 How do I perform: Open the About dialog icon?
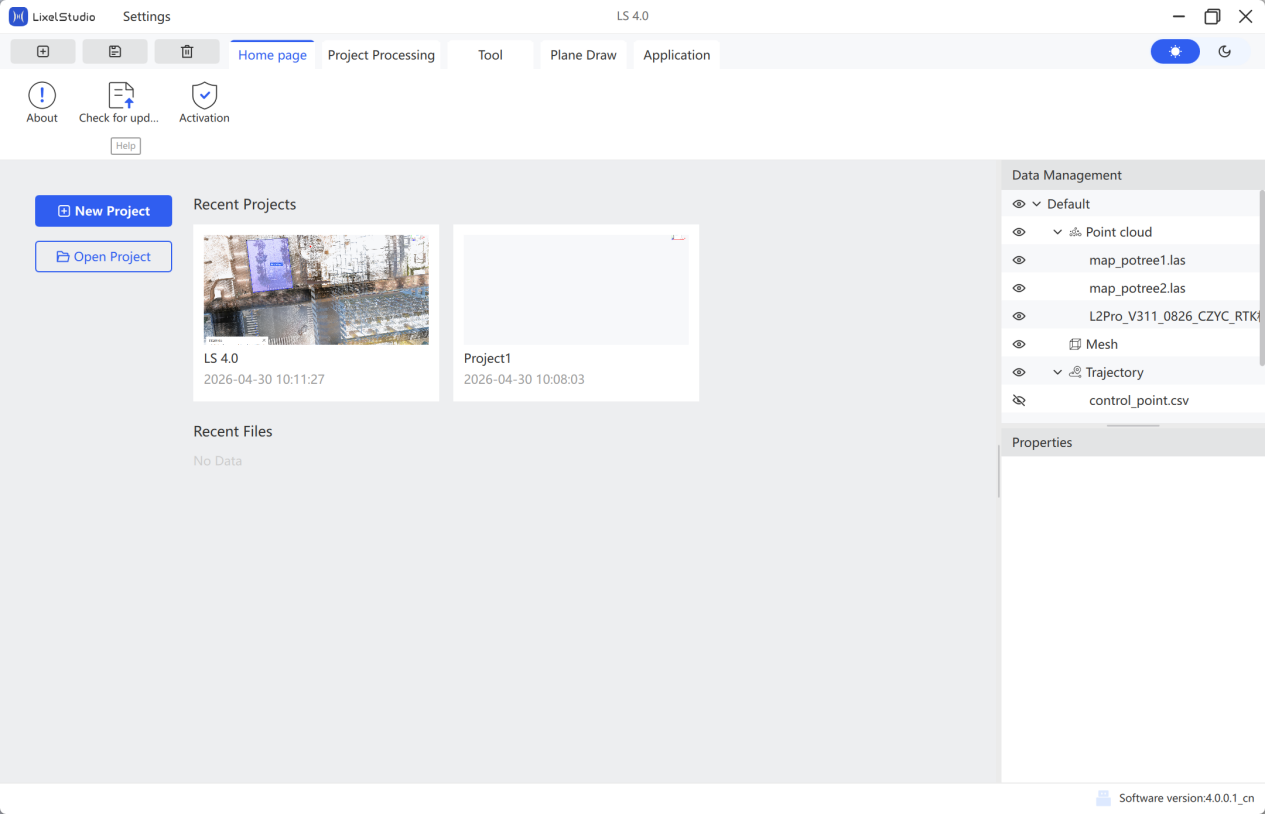coord(42,96)
